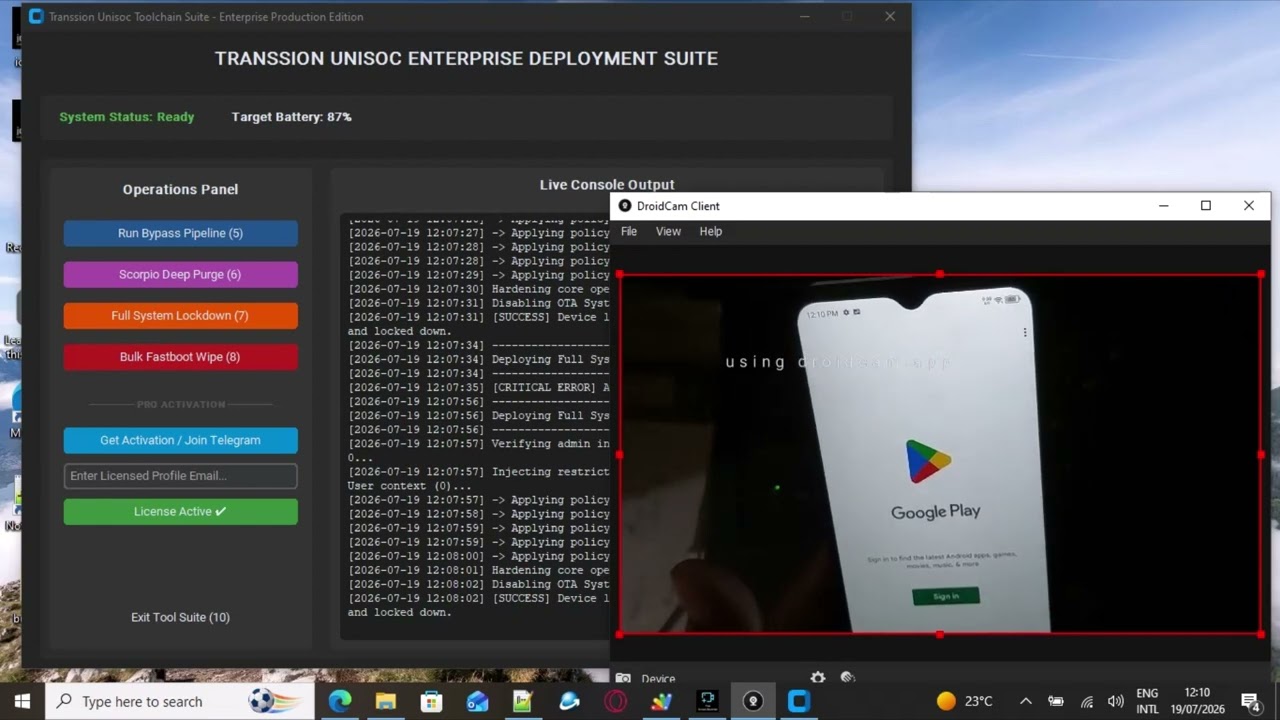Click the [CRITICAL ERROR] console line
The height and width of the screenshot is (720, 1280).
pos(478,387)
